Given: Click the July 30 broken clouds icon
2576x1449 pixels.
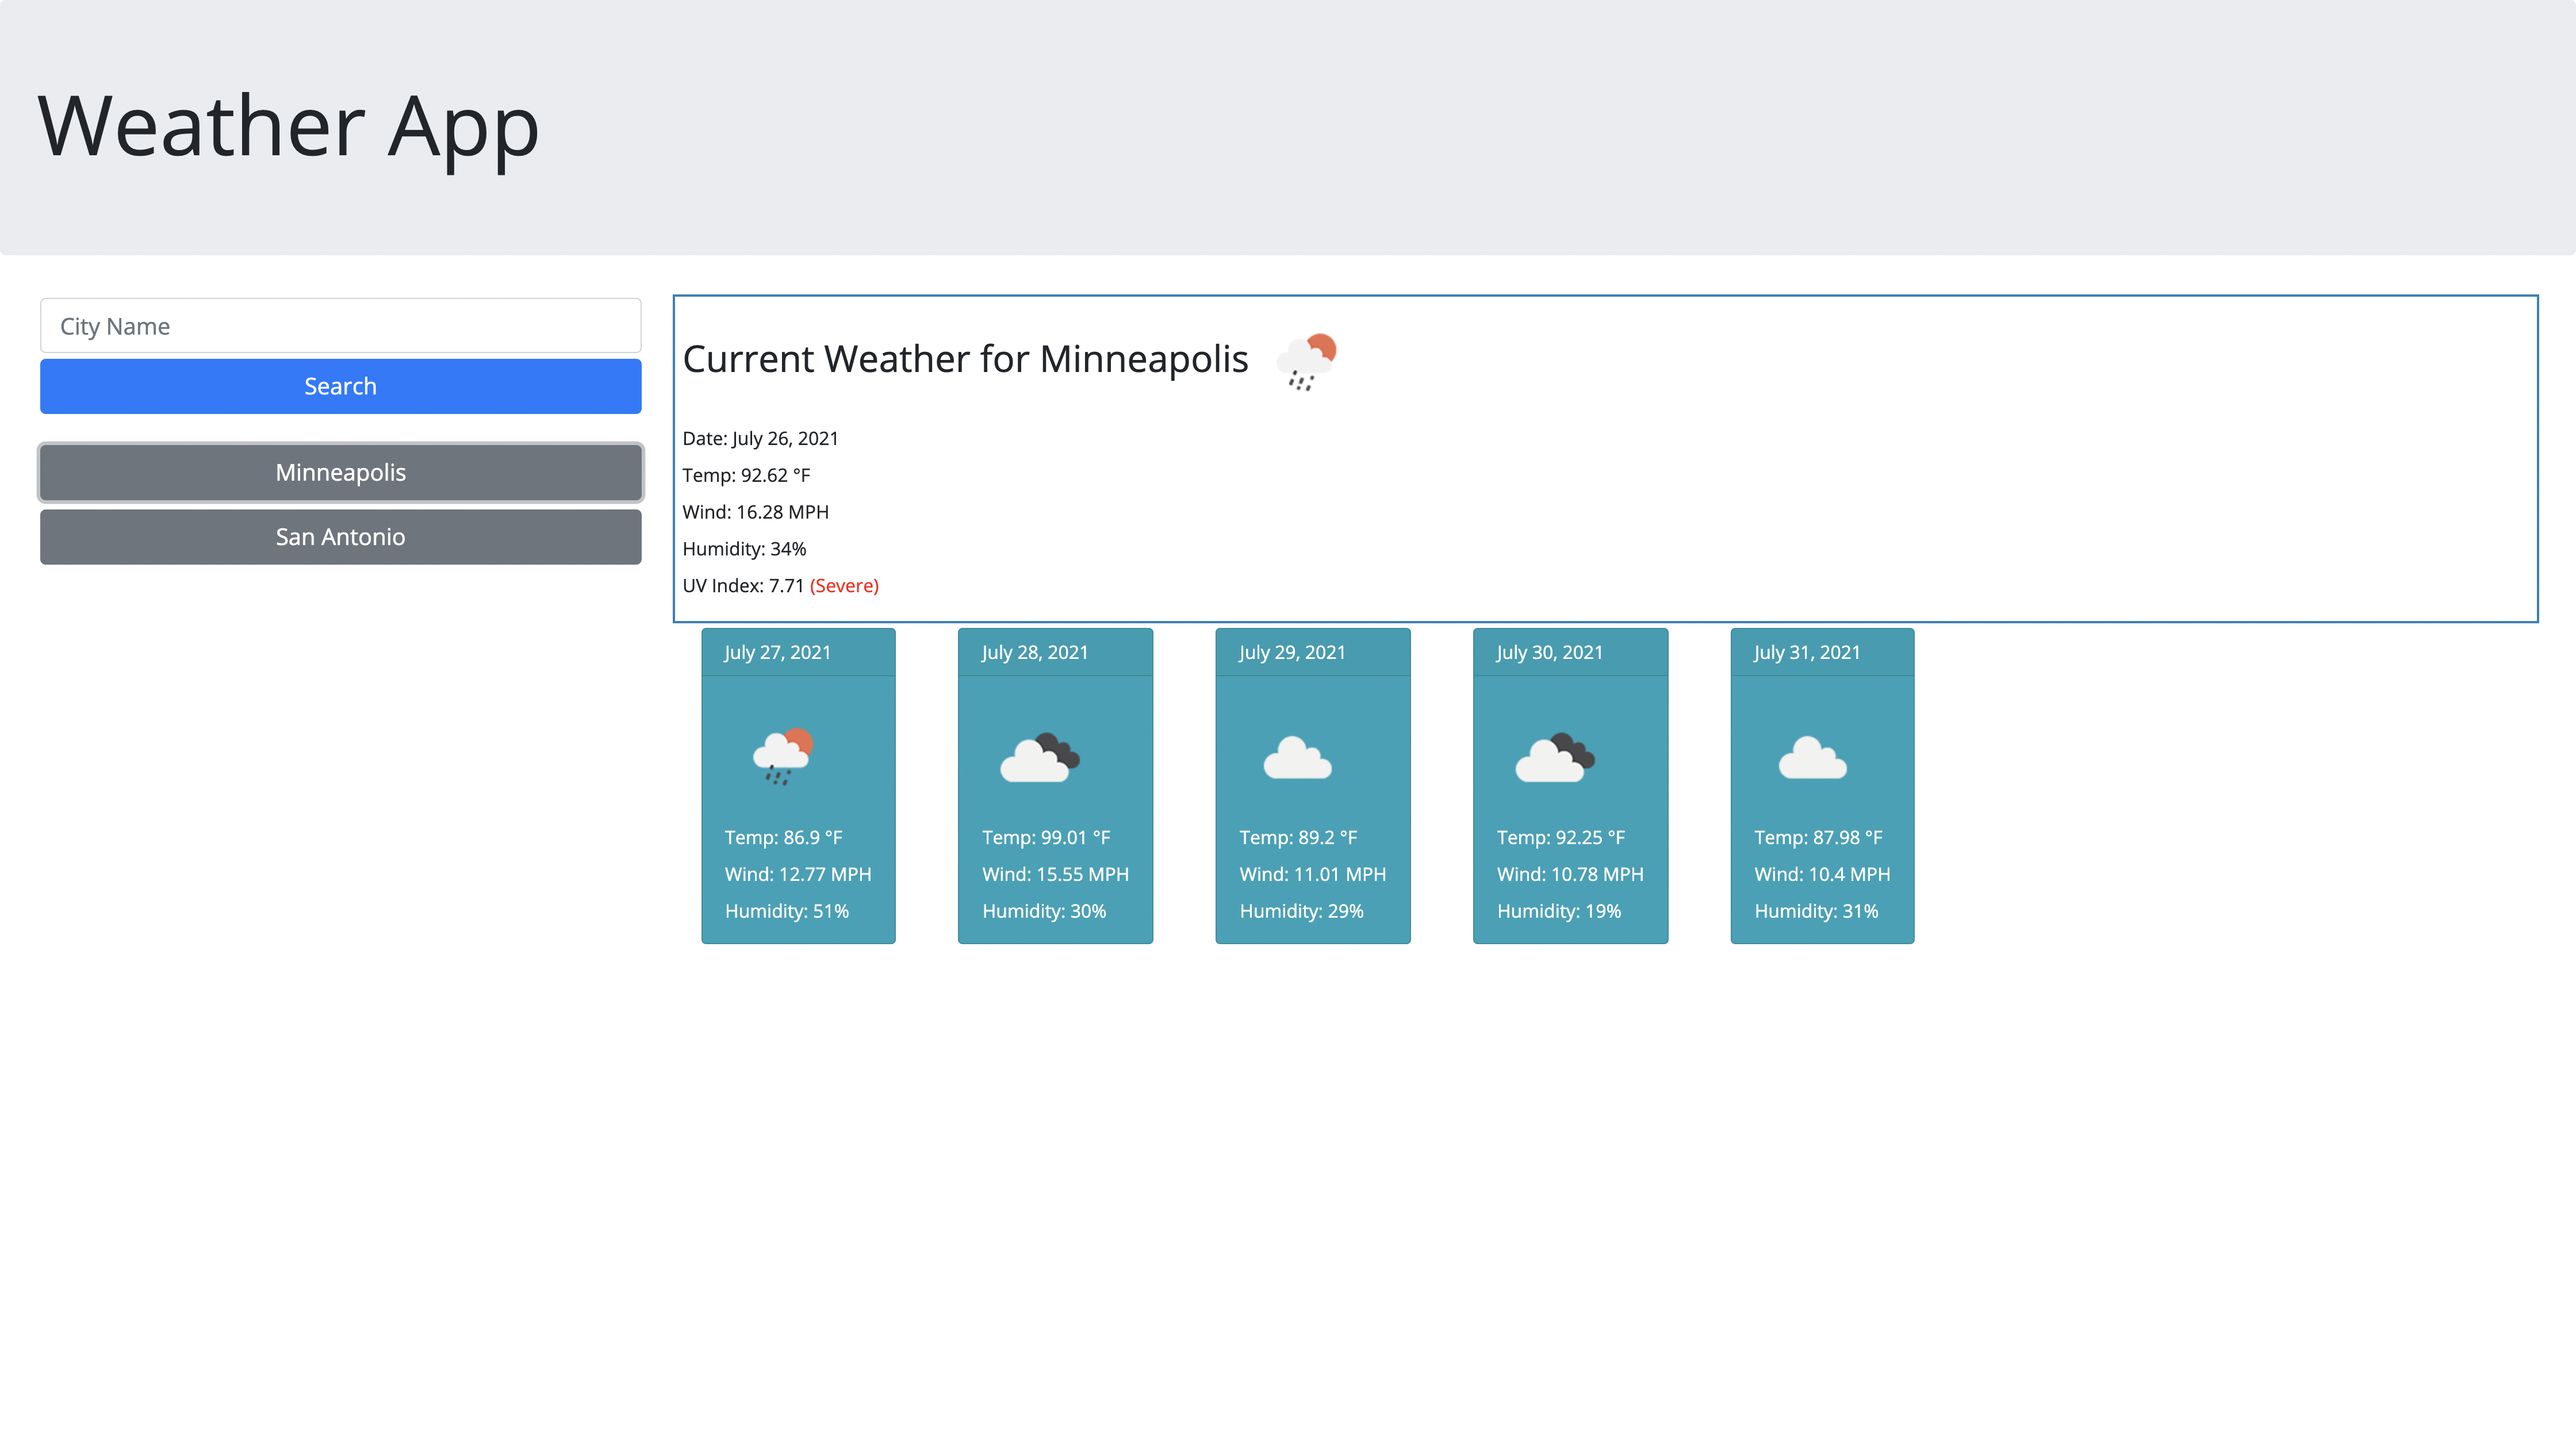Looking at the screenshot, I should point(1555,758).
